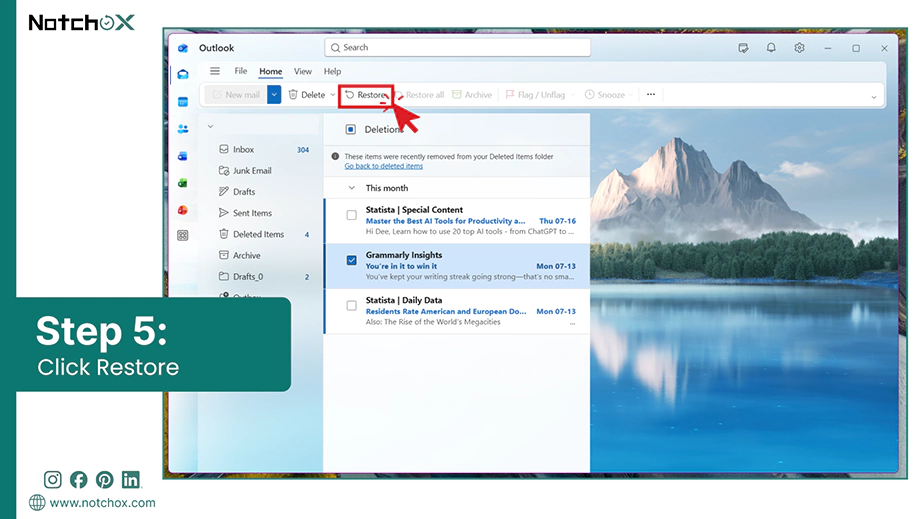The width and height of the screenshot is (922, 519).
Task: Expand the ribbon with the chevron
Action: tap(874, 97)
